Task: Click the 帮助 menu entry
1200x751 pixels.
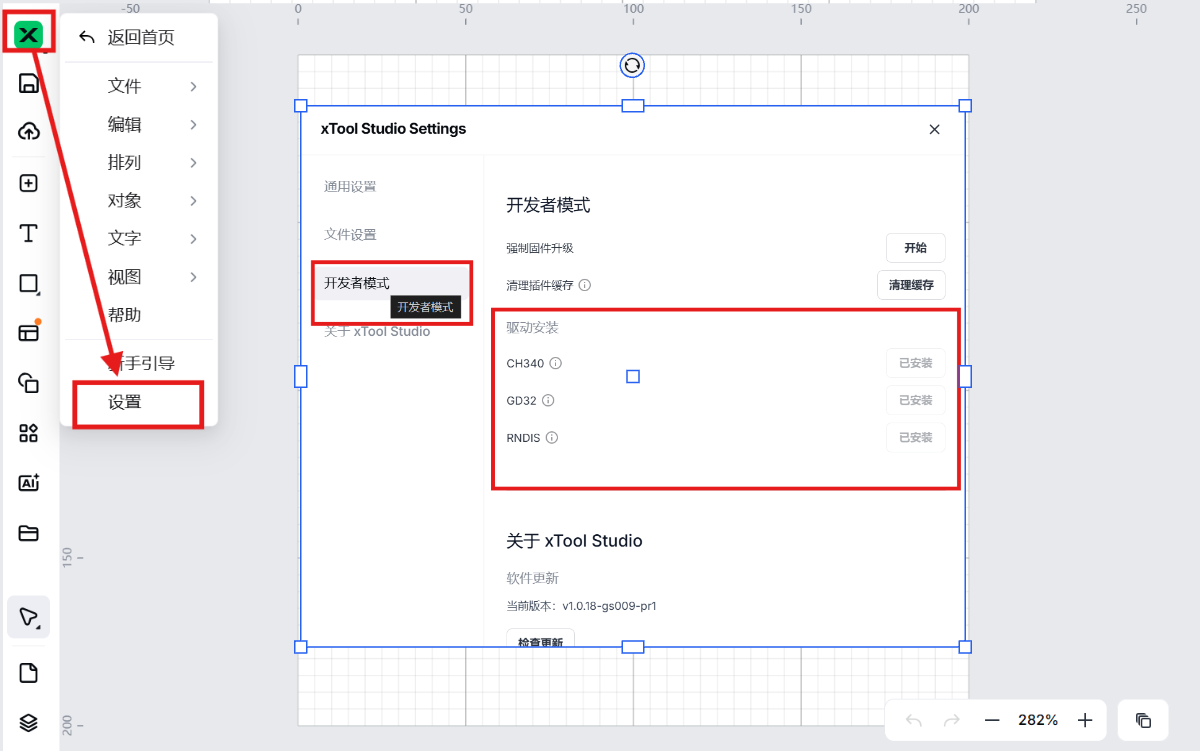Action: [126, 315]
